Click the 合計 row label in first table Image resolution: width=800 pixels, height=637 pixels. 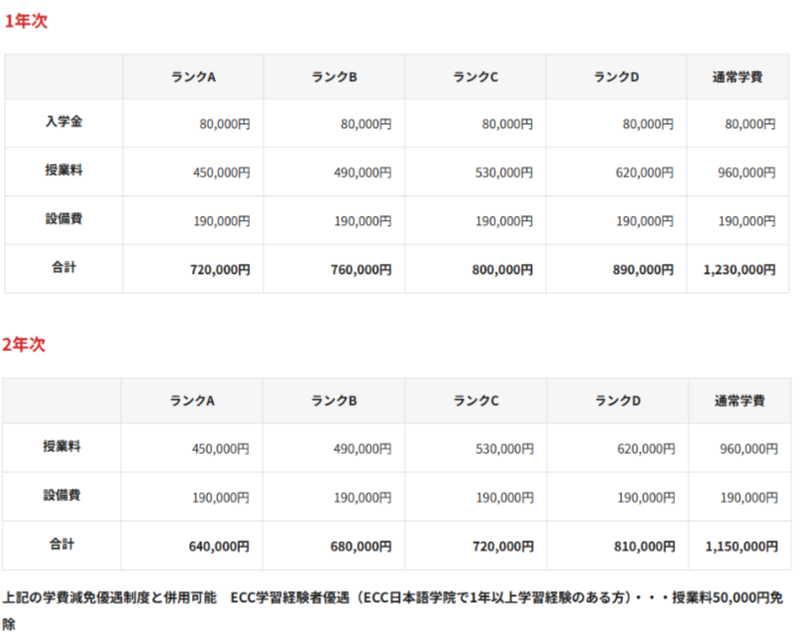[63, 268]
